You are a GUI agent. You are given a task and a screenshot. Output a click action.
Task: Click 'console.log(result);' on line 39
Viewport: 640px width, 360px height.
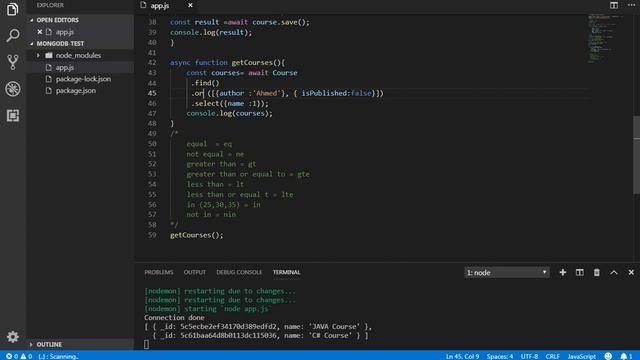211,32
